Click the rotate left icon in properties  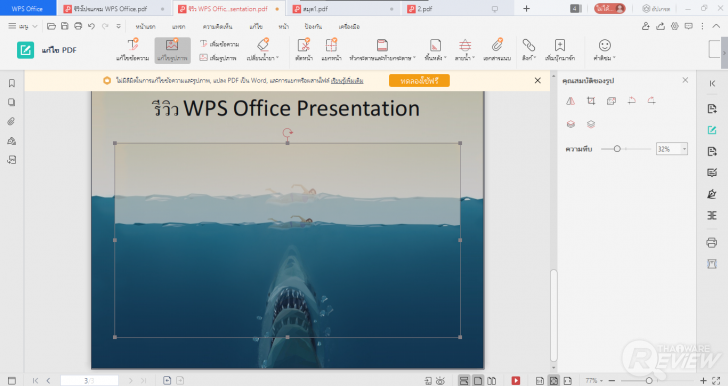click(632, 100)
